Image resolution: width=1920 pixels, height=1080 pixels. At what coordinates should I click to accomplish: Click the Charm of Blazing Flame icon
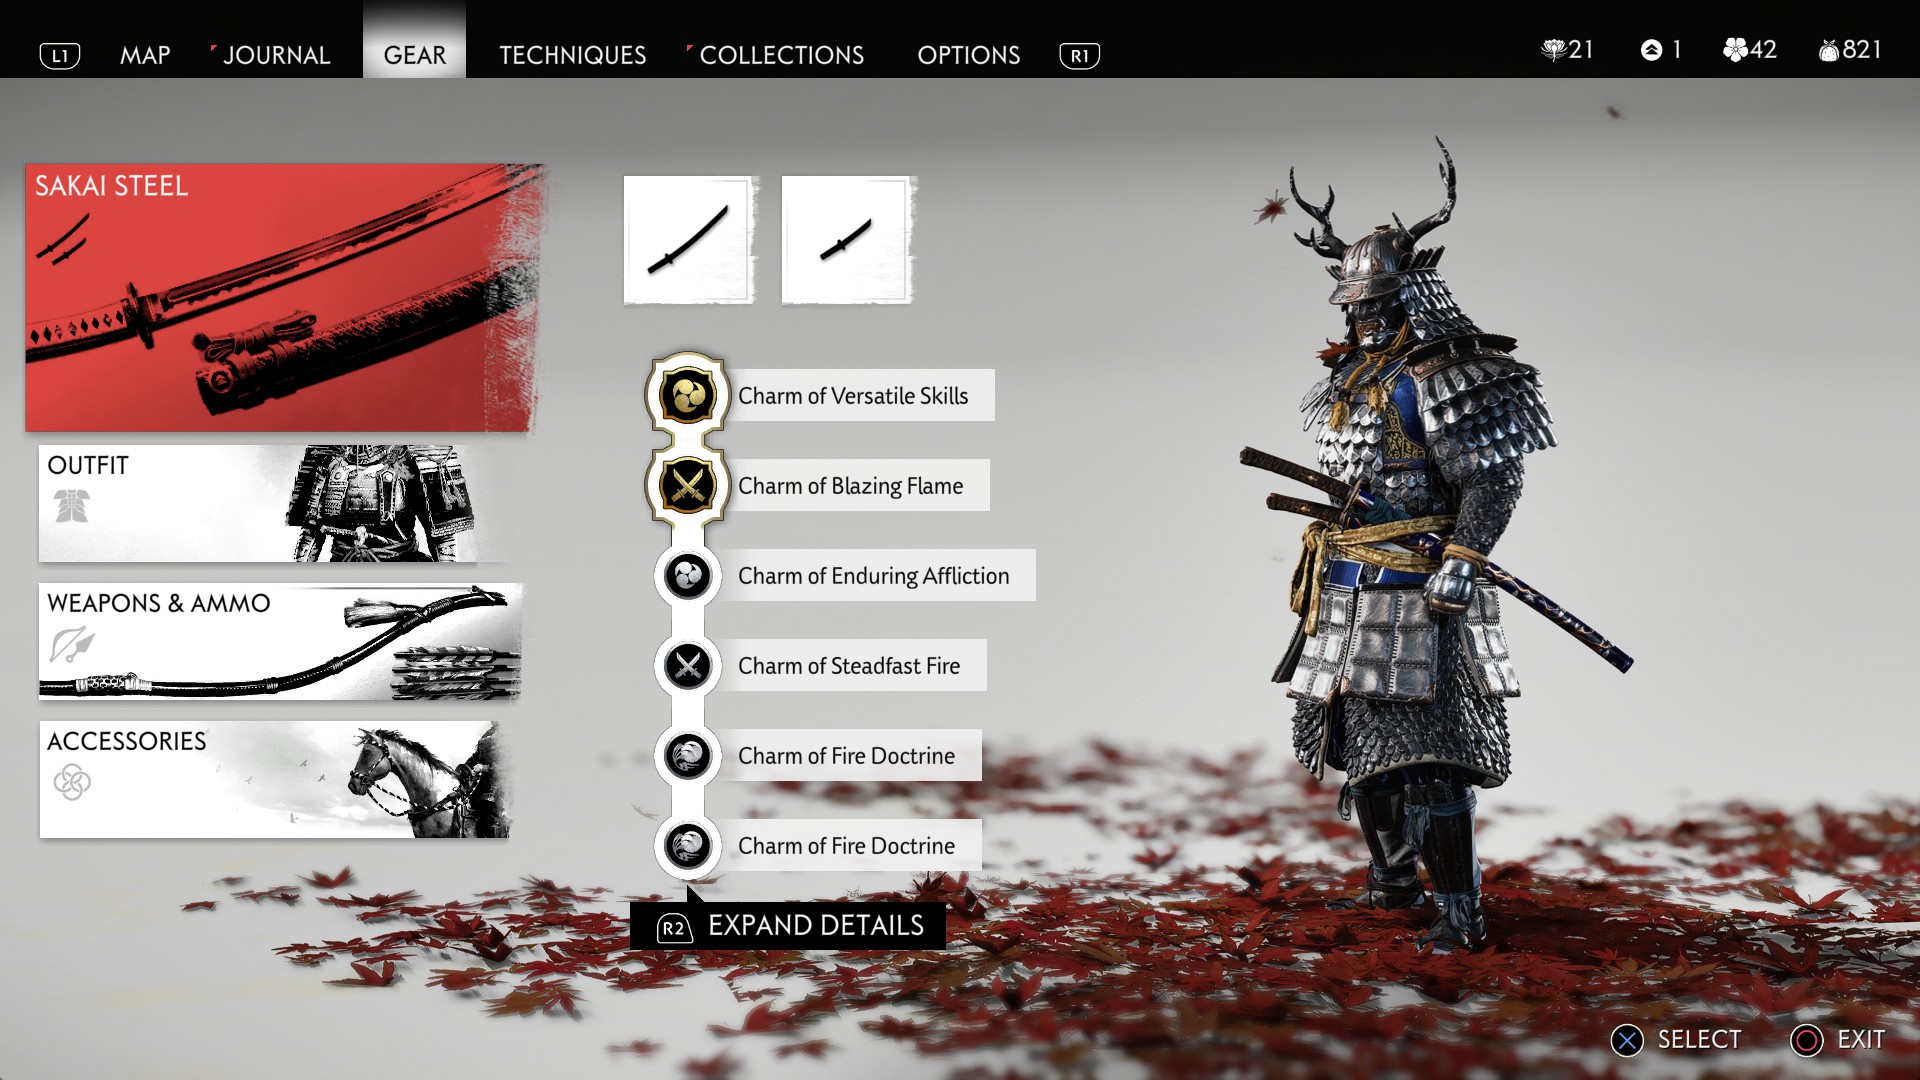687,486
